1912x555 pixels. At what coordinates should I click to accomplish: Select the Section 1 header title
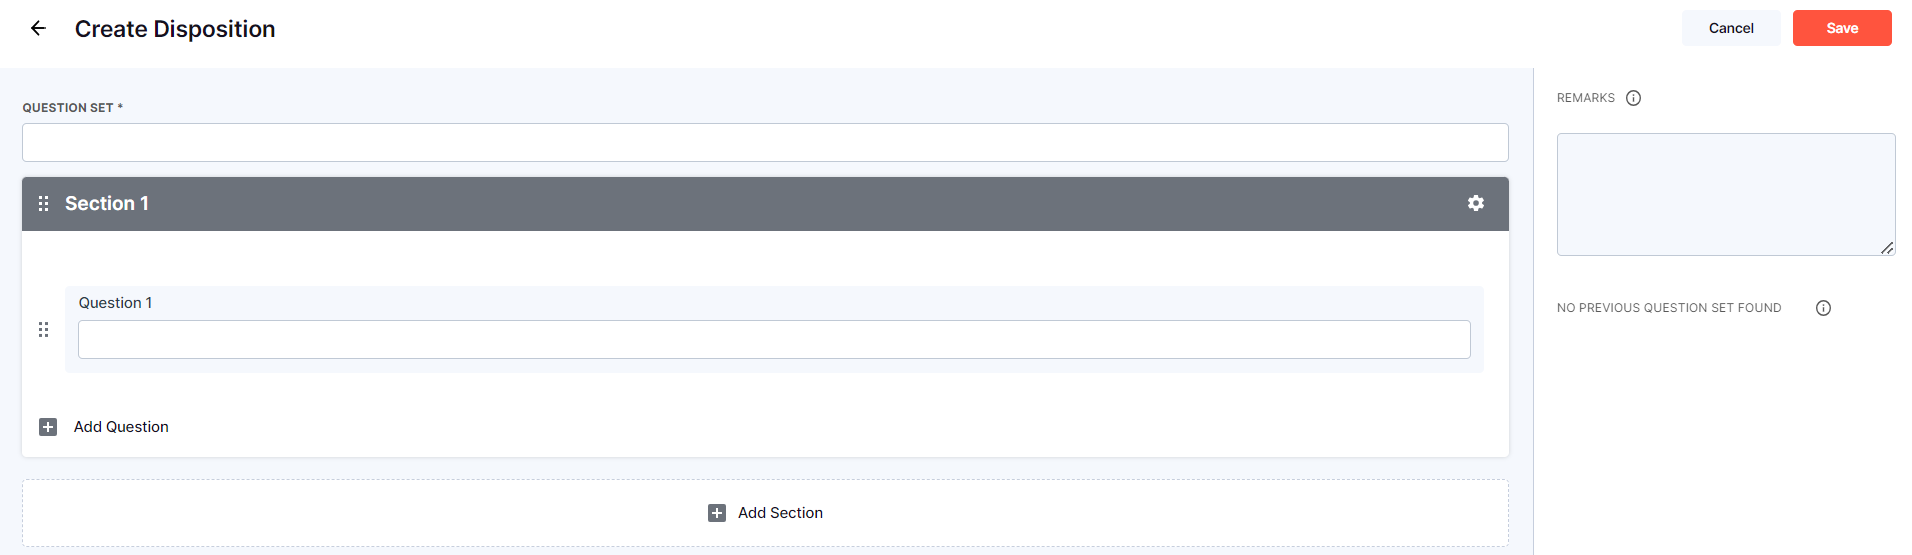(107, 204)
